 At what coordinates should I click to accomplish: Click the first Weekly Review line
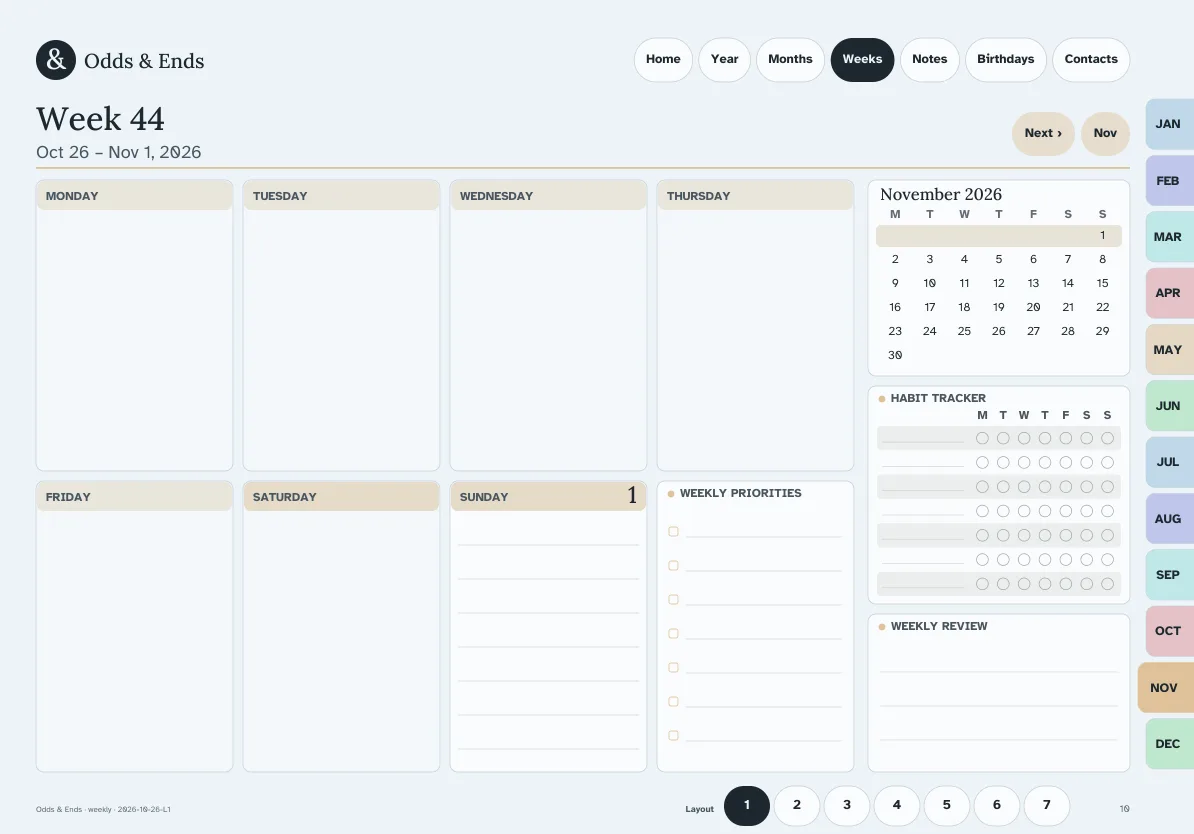(999, 671)
